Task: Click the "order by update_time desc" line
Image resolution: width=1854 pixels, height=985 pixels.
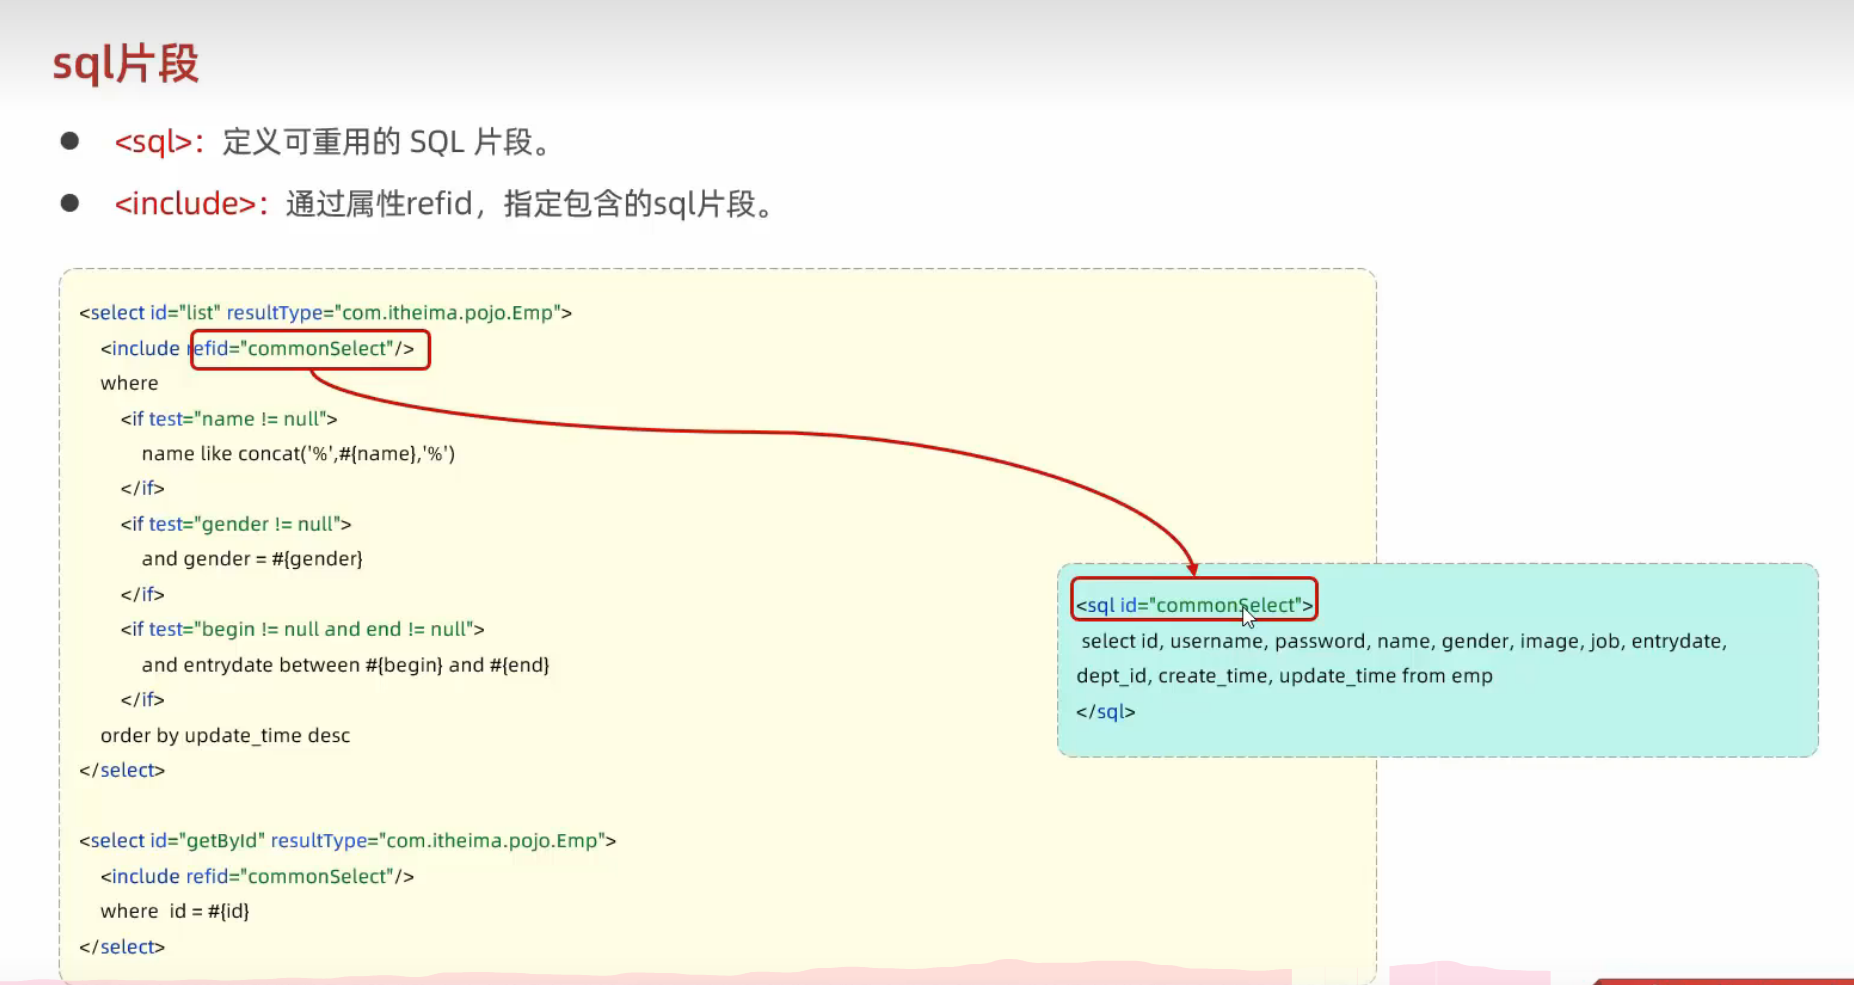Action: pyautogui.click(x=225, y=735)
